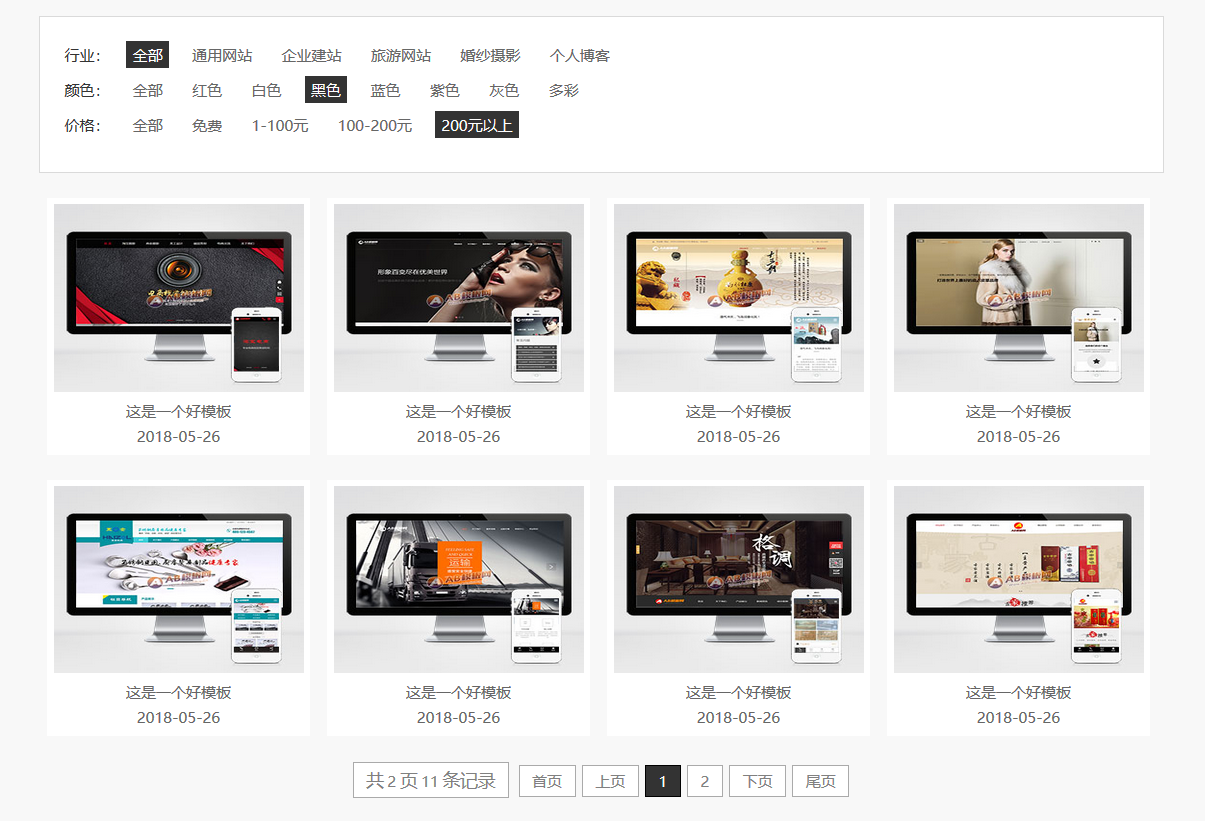
Task: Go to page 2 of results
Action: tap(705, 781)
